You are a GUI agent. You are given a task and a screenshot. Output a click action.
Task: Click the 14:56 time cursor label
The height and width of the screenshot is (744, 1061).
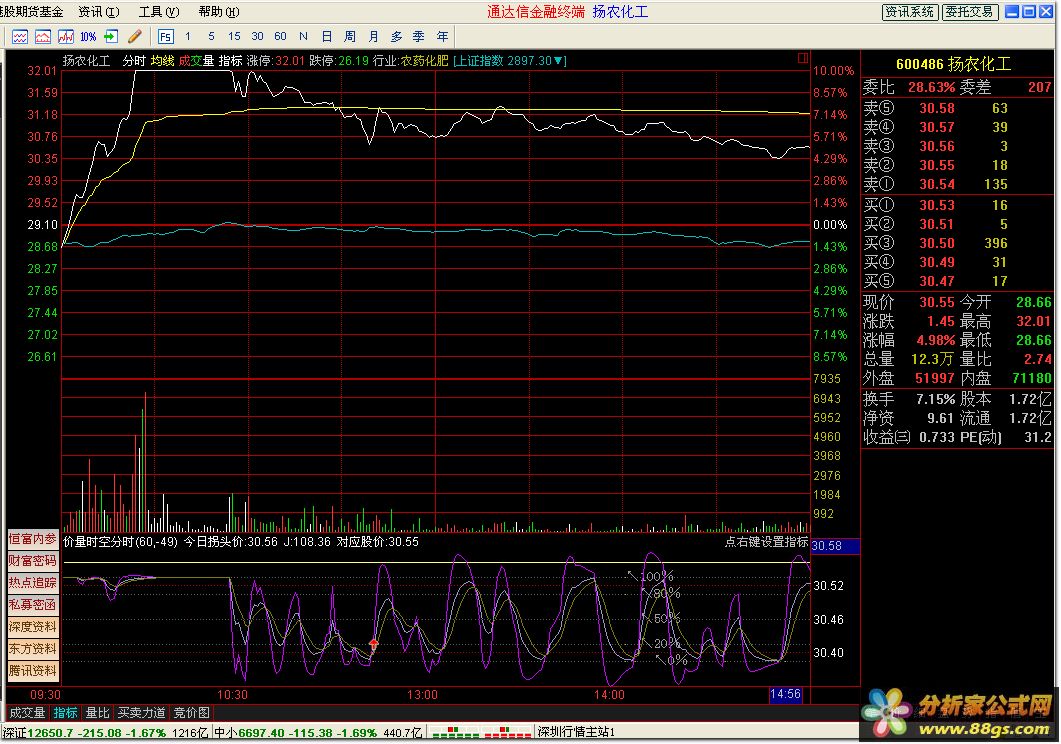tap(785, 694)
